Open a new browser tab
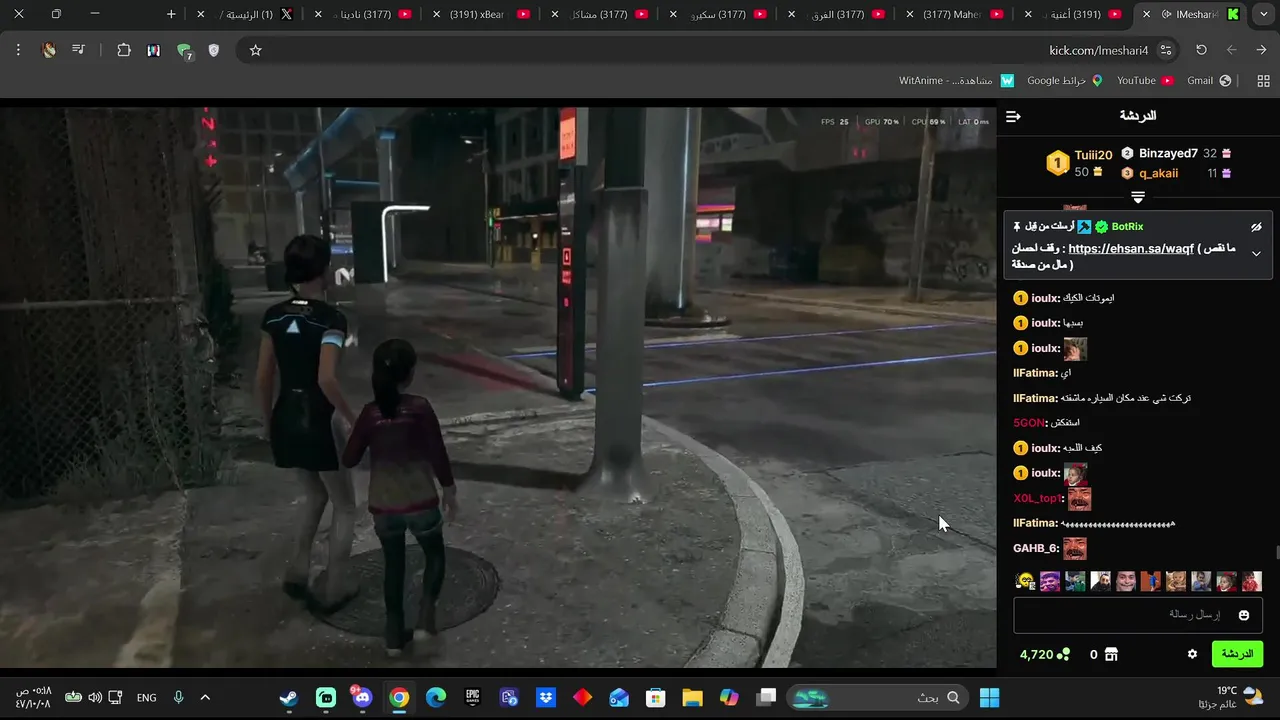Screen dimensions: 1280x720 171,14
